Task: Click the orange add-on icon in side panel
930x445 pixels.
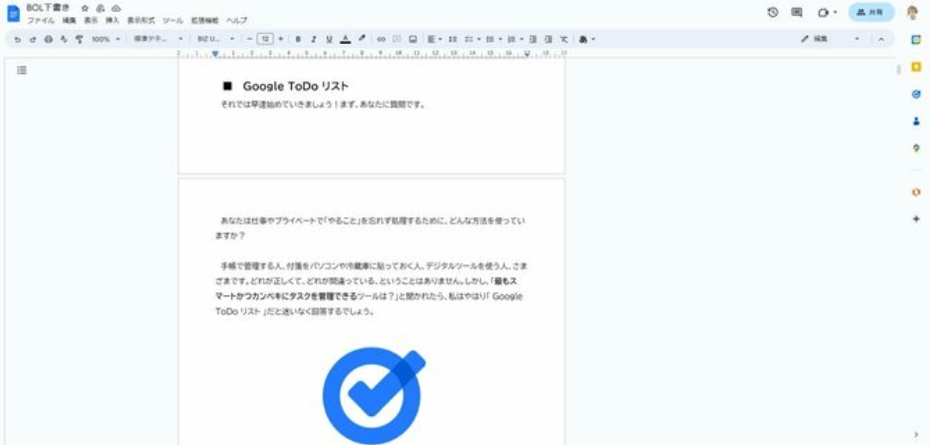Action: (x=916, y=192)
